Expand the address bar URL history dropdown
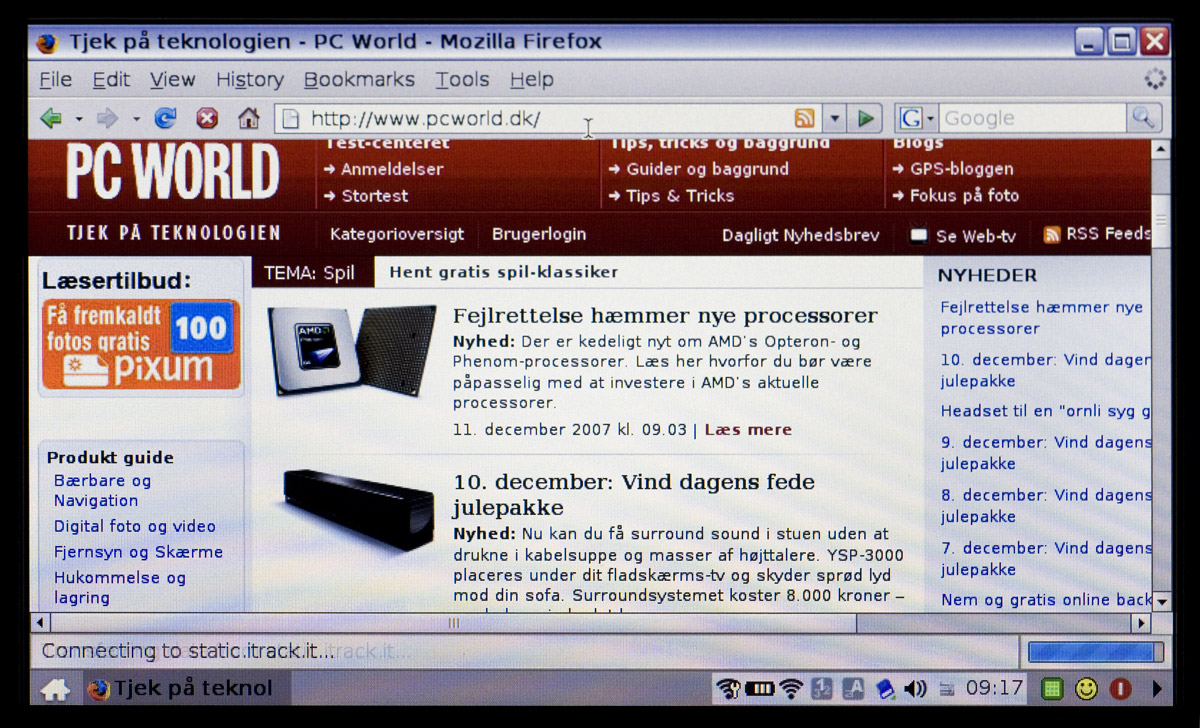The height and width of the screenshot is (728, 1200). [835, 119]
